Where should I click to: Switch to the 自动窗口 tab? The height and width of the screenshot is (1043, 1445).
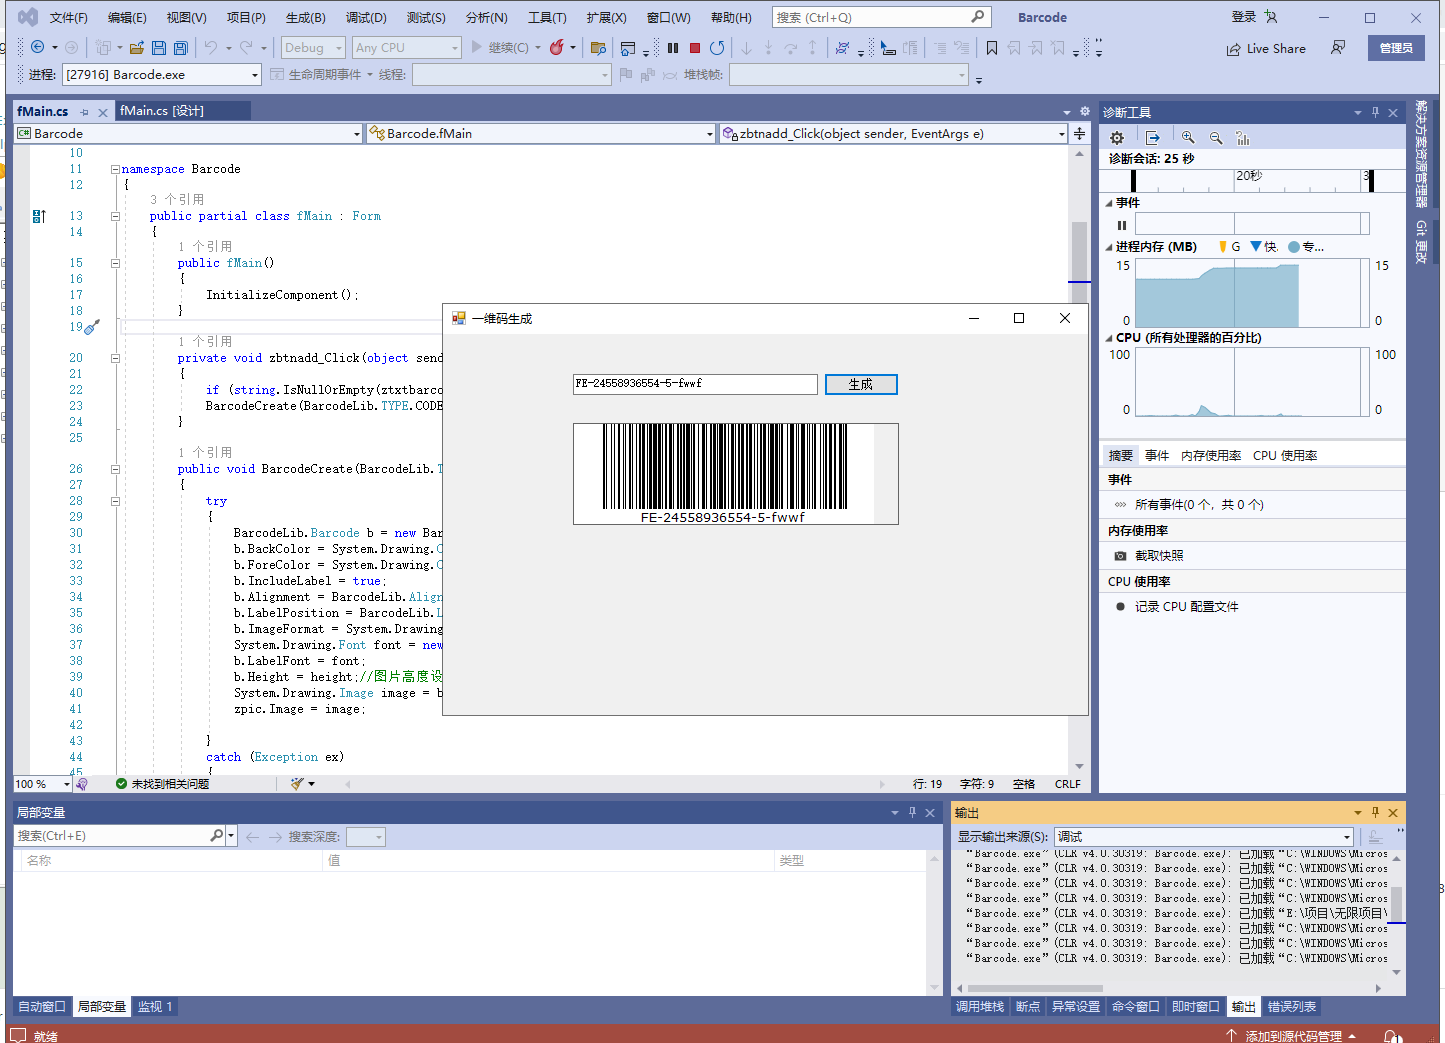pyautogui.click(x=42, y=1007)
